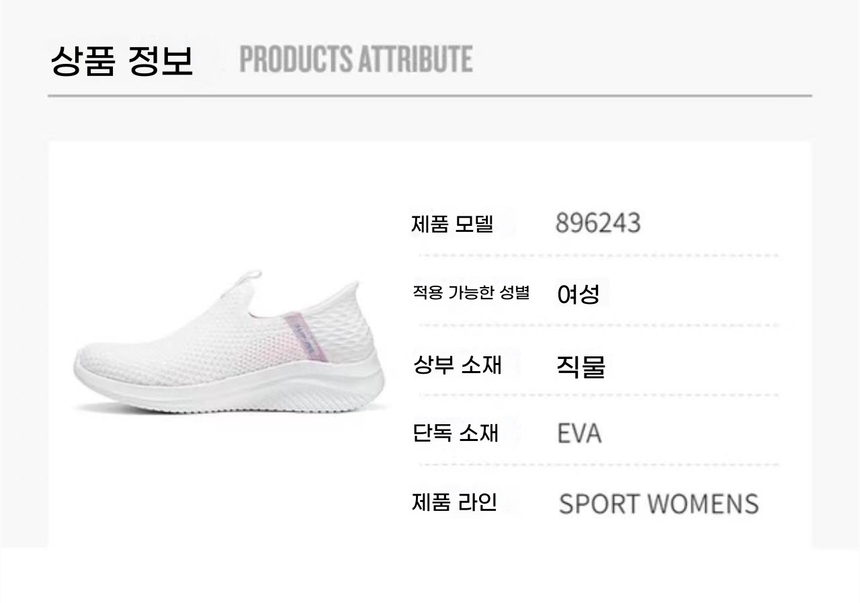Viewport: 860px width, 603px height.
Task: Select the 제품 모델 label
Action: (x=452, y=224)
